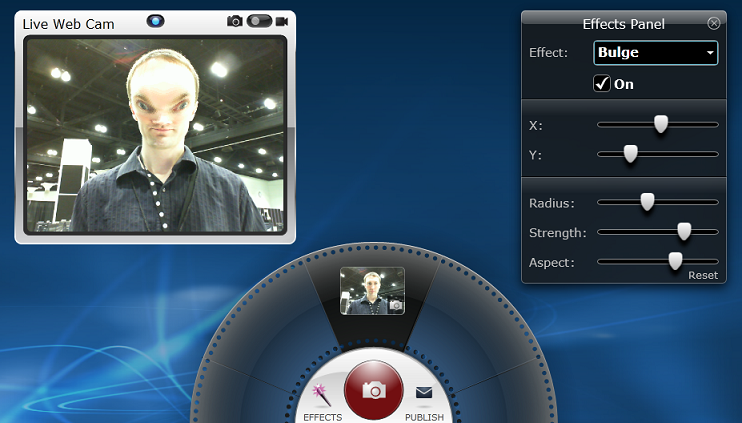The height and width of the screenshot is (423, 742).
Task: Click the video camera icon in Live Web Cam
Action: click(x=282, y=21)
